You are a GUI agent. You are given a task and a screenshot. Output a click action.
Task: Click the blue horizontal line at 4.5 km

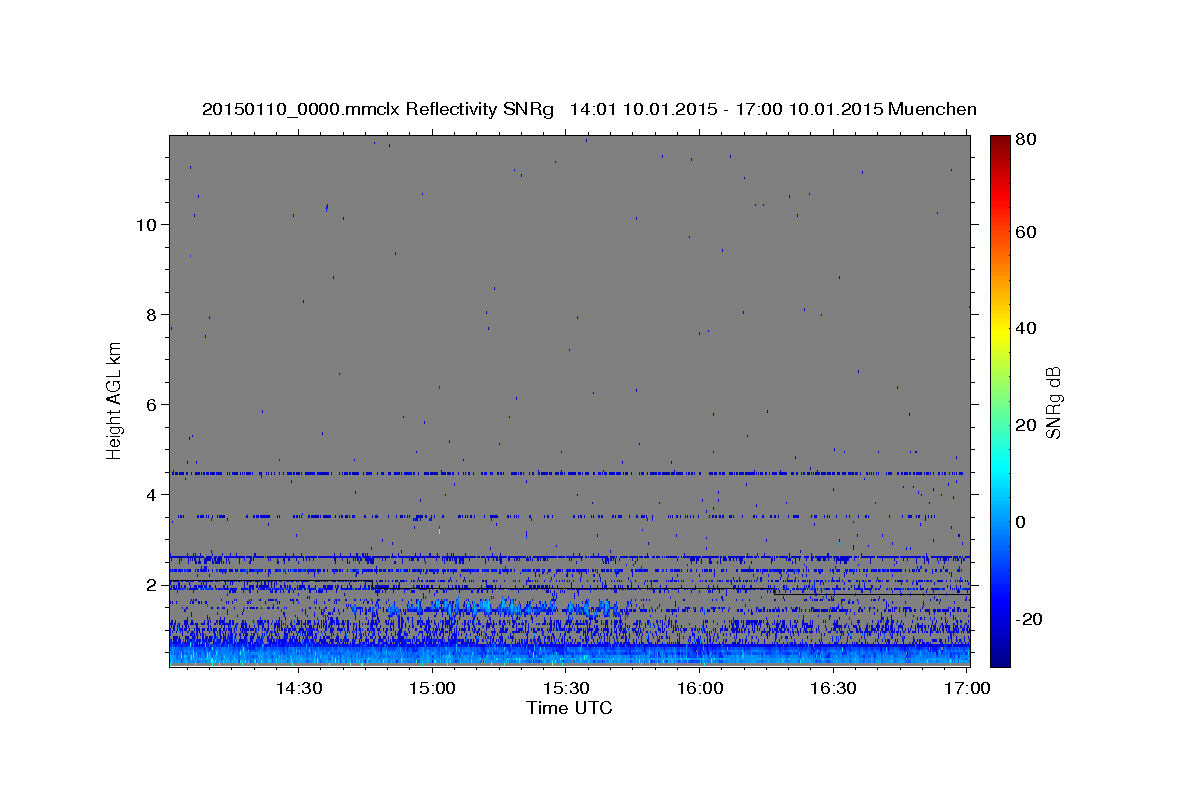click(569, 473)
